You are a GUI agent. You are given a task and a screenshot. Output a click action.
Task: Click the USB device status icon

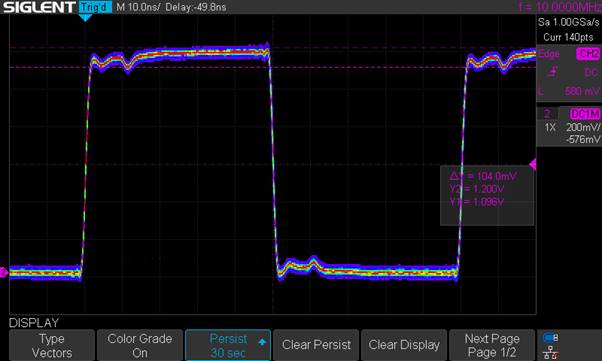(x=551, y=338)
